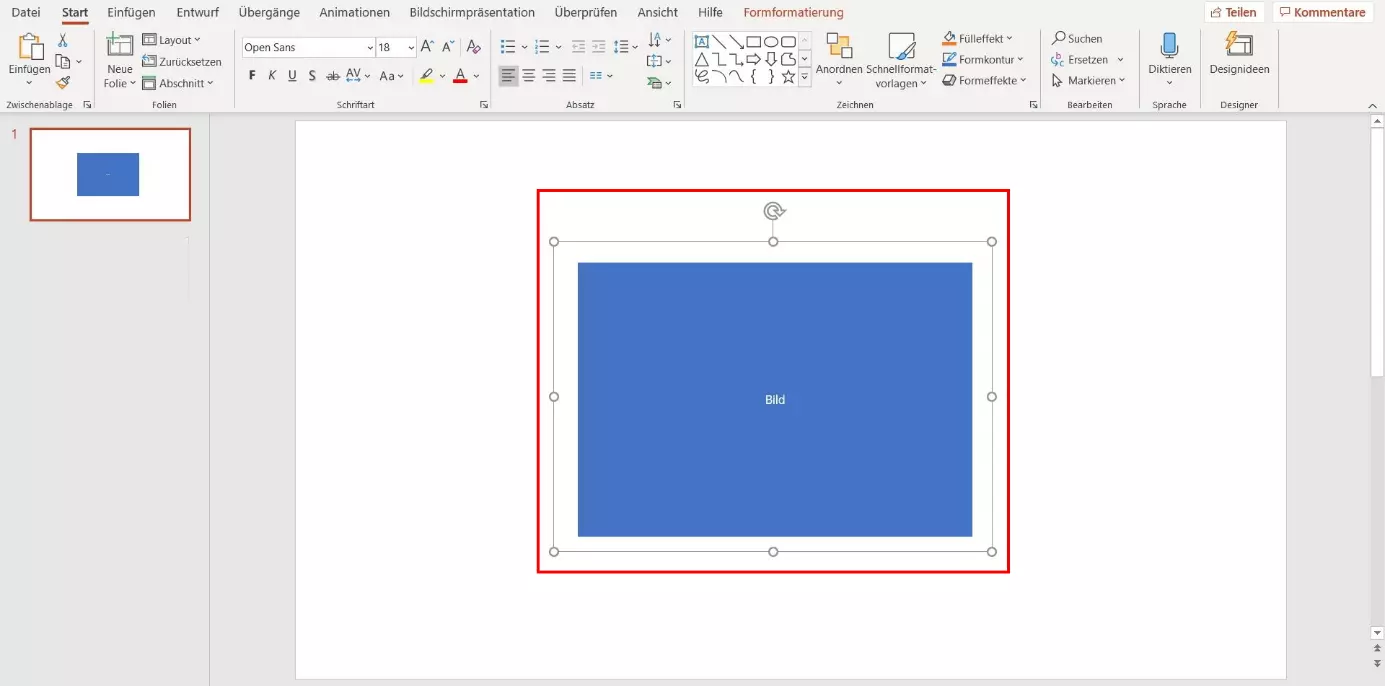Increase font size with the larger A icon
The image size is (1385, 686).
pyautogui.click(x=427, y=47)
